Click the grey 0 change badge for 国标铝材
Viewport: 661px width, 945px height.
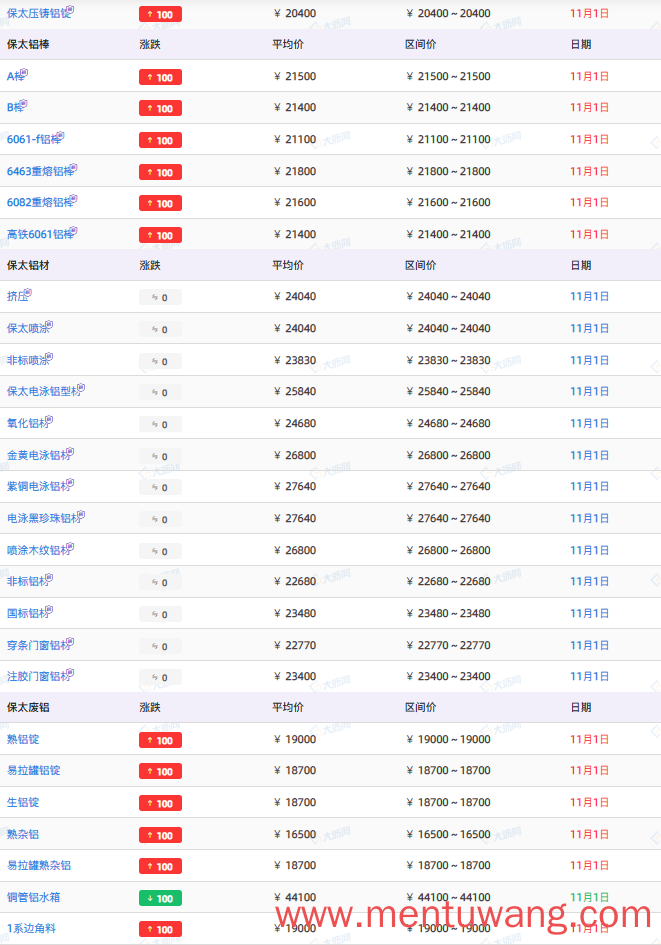(x=160, y=615)
